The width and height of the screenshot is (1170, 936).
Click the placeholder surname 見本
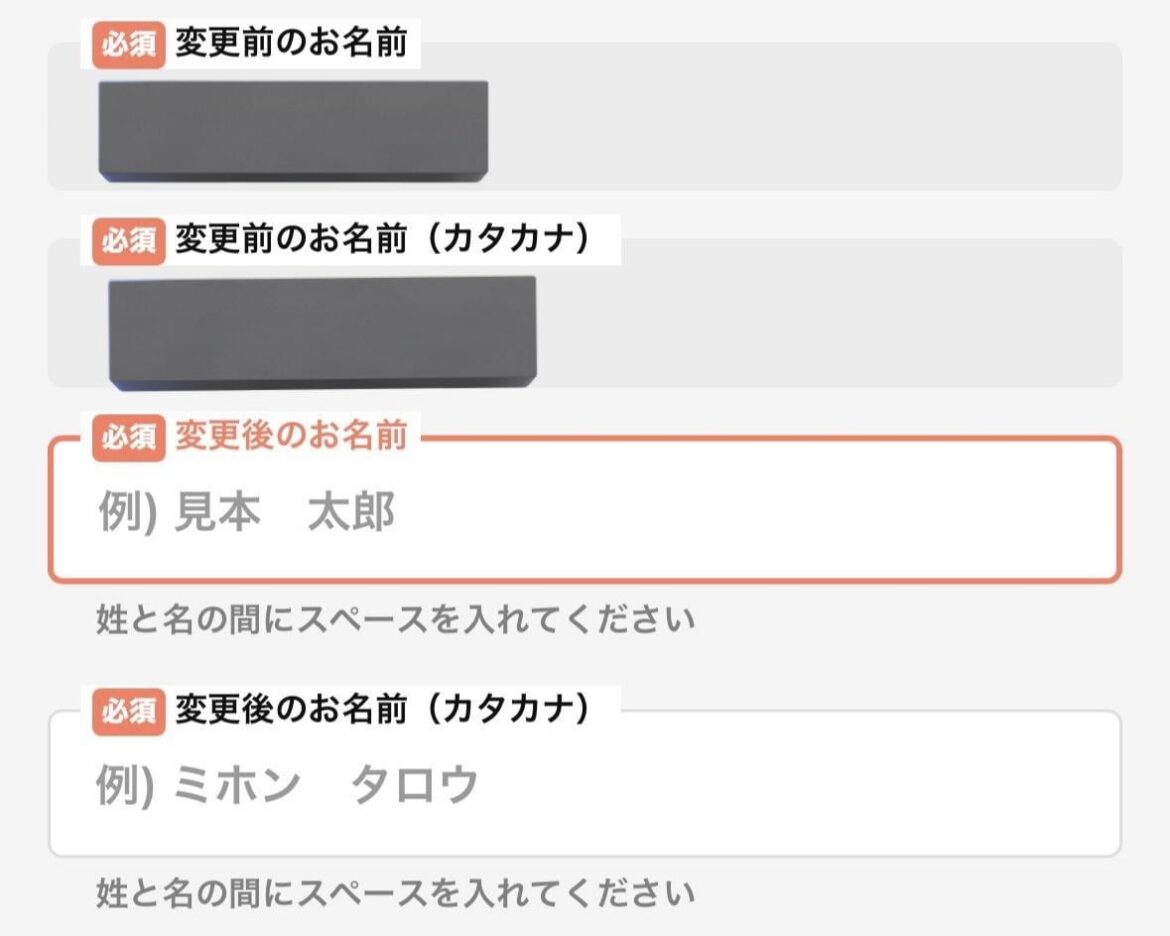tap(217, 513)
